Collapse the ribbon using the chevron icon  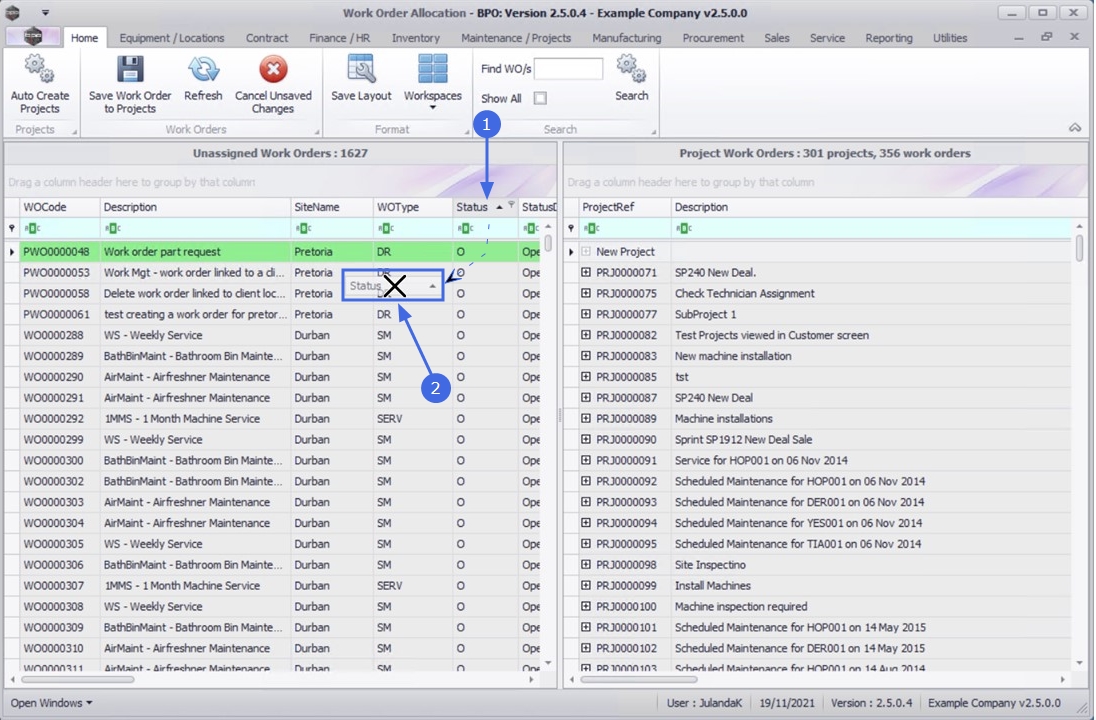[1075, 128]
